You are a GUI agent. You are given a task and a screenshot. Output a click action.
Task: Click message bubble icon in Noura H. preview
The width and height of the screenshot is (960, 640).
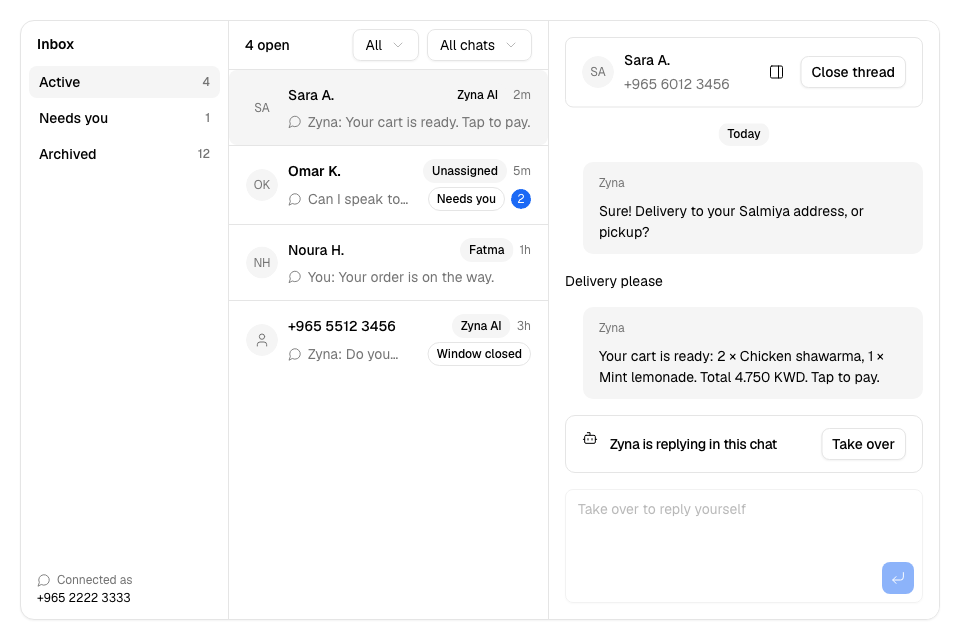tap(294, 277)
